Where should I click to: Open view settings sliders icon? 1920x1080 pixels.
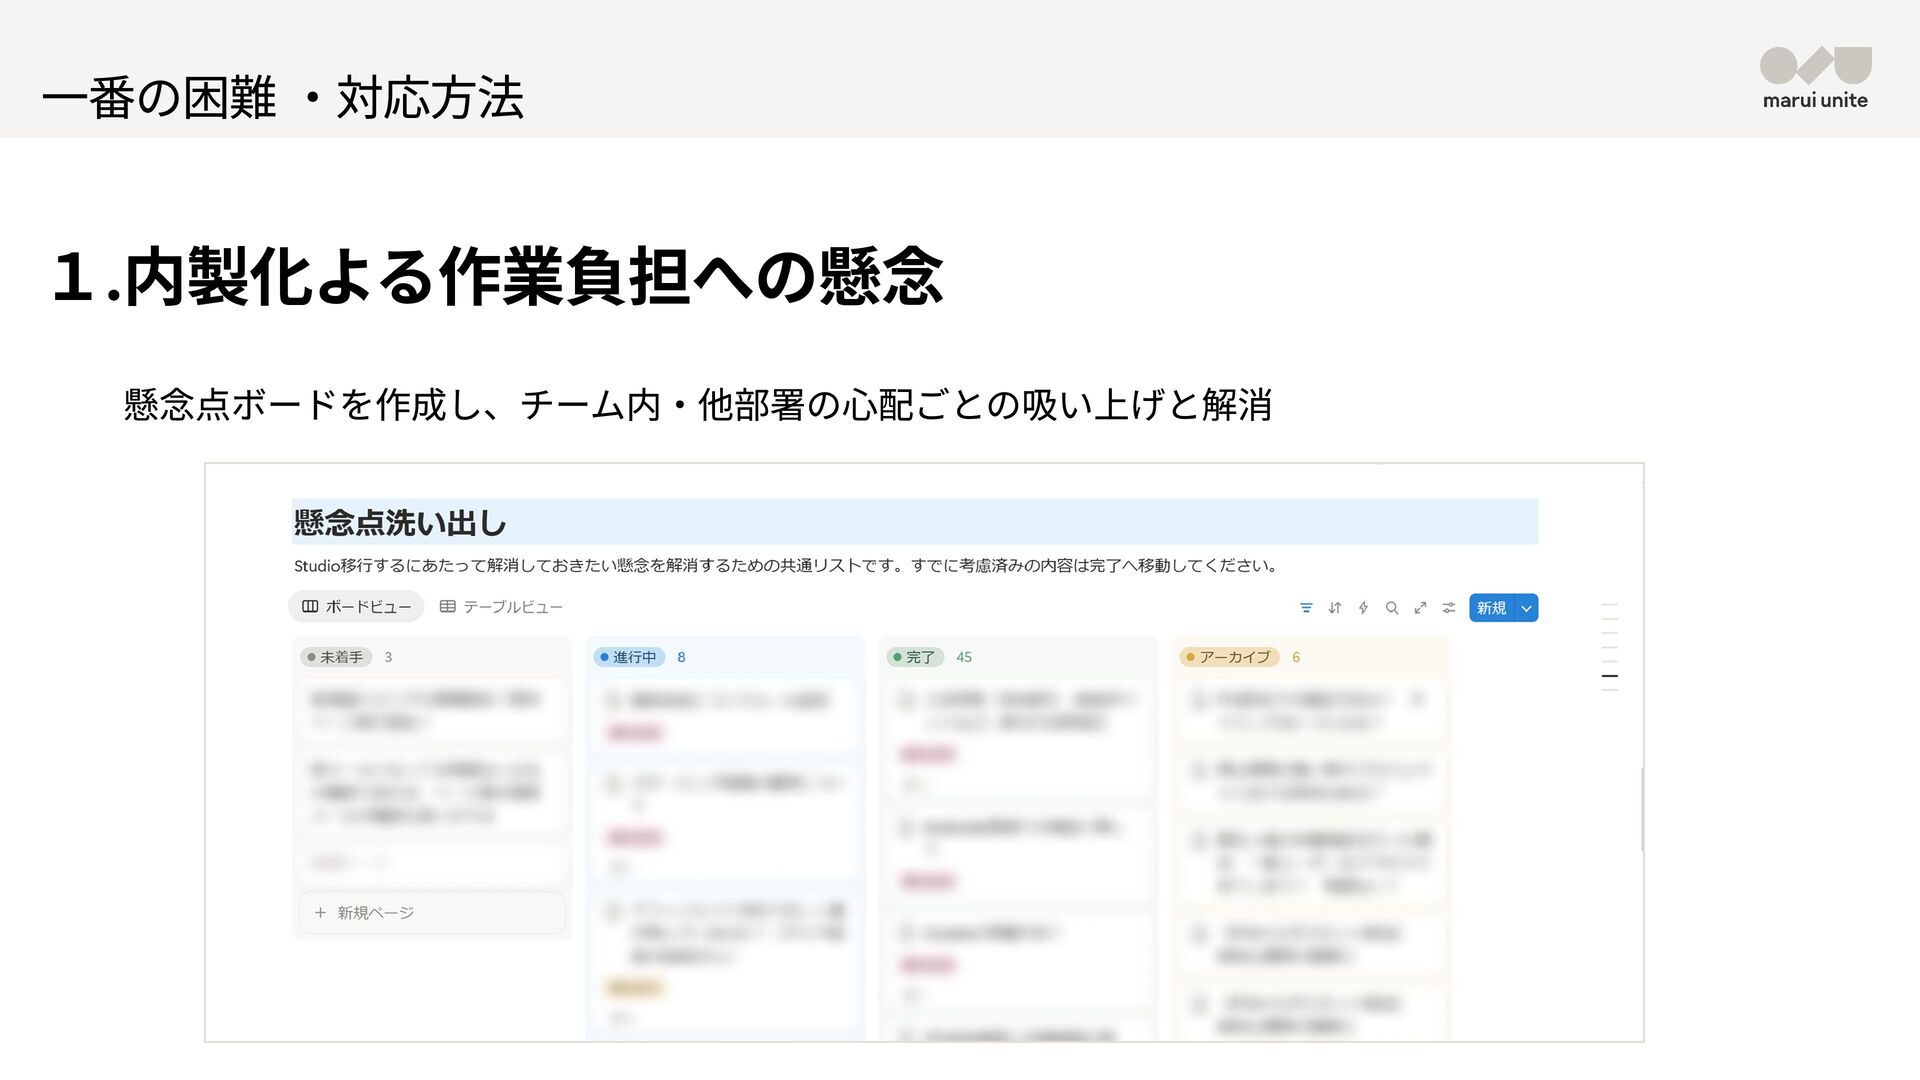tap(1448, 608)
